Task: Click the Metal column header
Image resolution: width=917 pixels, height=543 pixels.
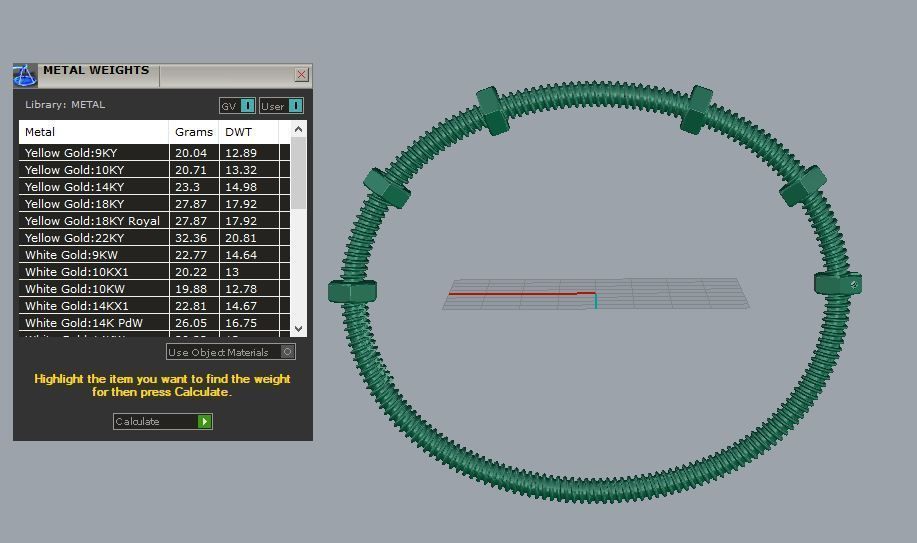Action: (94, 132)
